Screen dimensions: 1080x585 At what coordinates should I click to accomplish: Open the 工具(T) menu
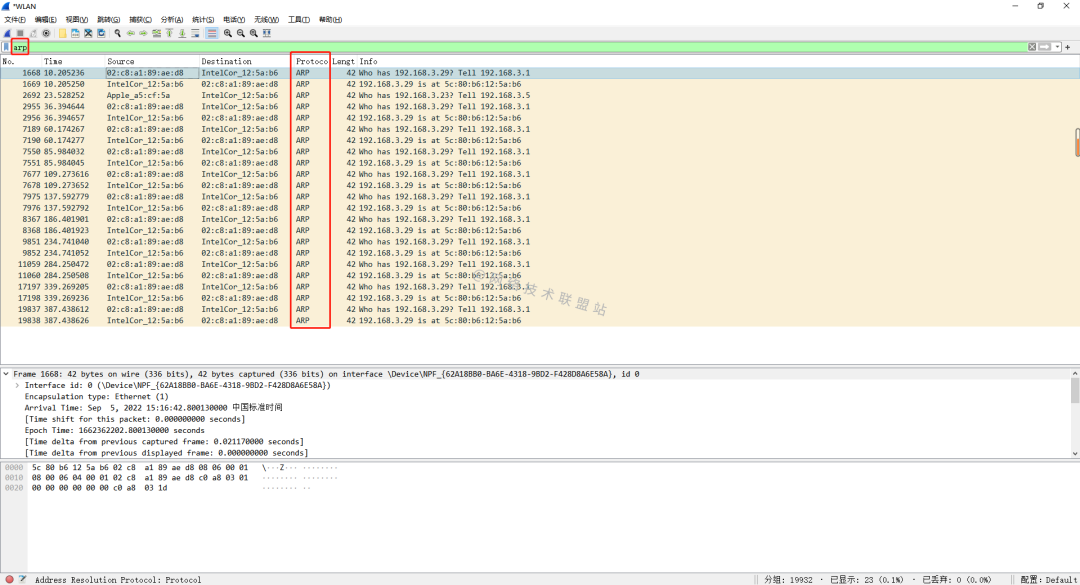point(298,19)
